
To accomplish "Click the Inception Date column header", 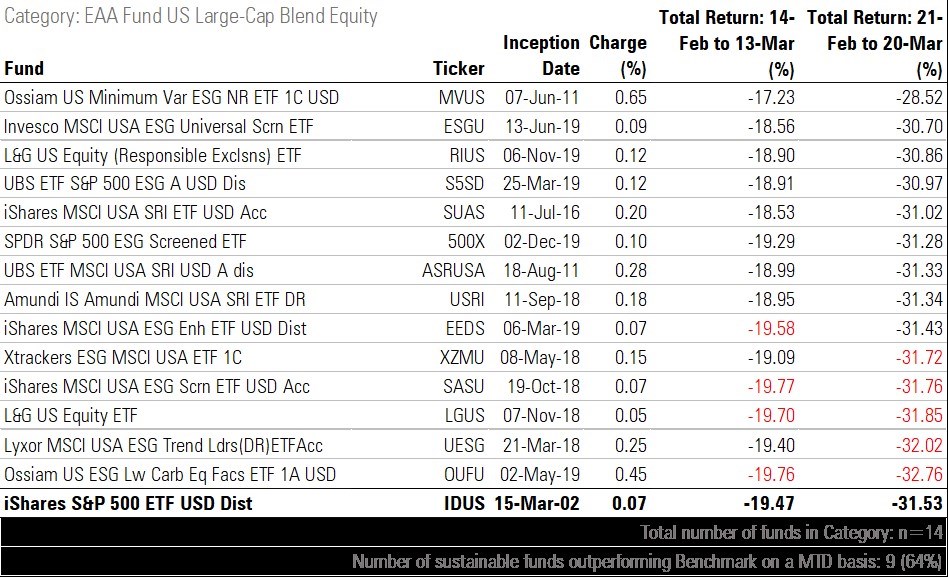I will pos(541,56).
